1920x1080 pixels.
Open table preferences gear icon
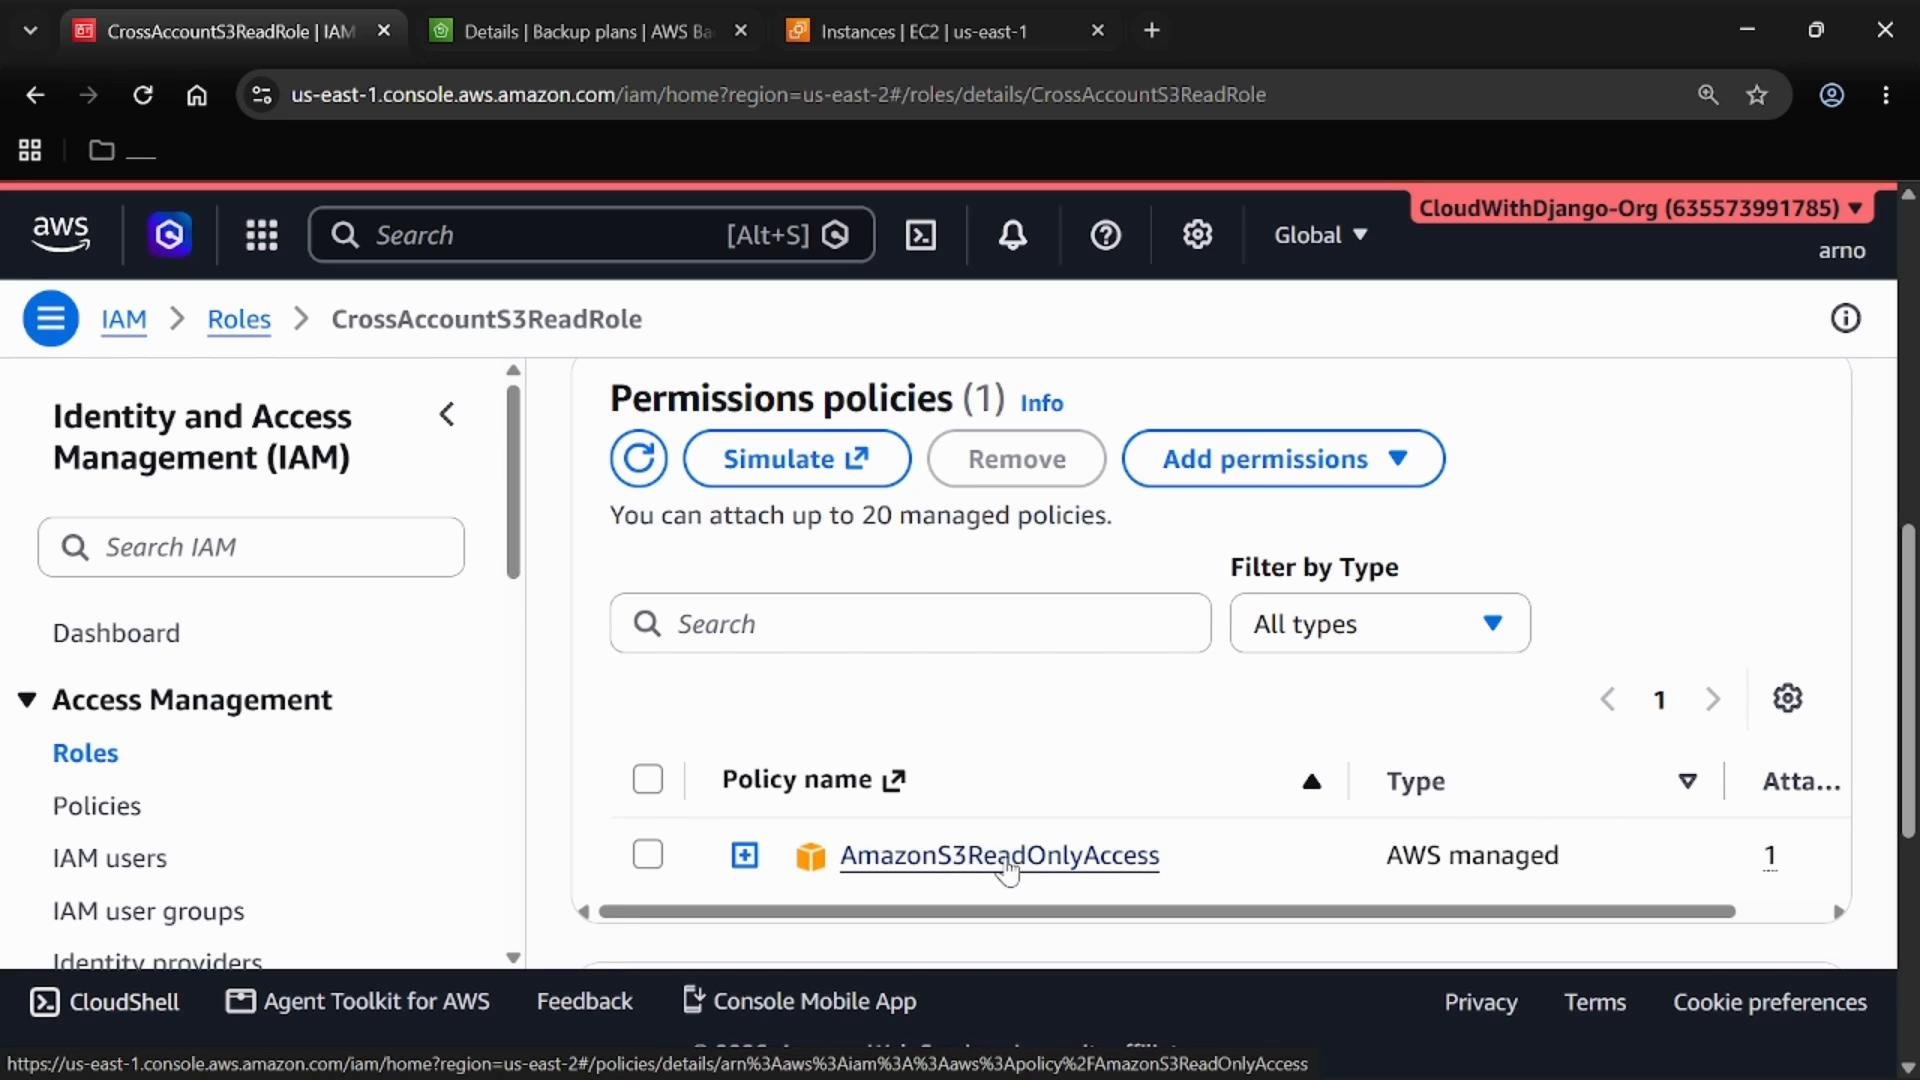1787,698
